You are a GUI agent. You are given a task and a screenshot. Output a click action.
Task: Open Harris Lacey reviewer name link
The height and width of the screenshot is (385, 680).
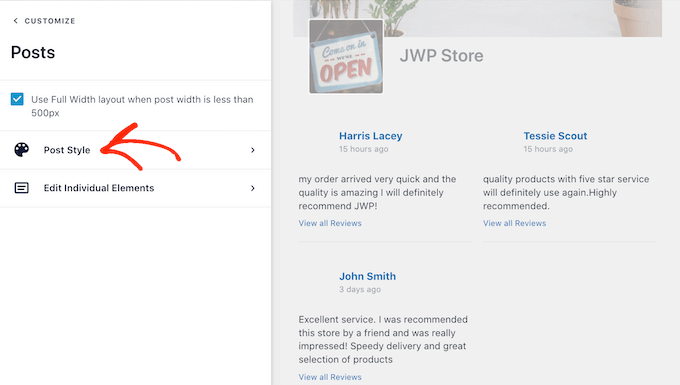[x=371, y=136]
